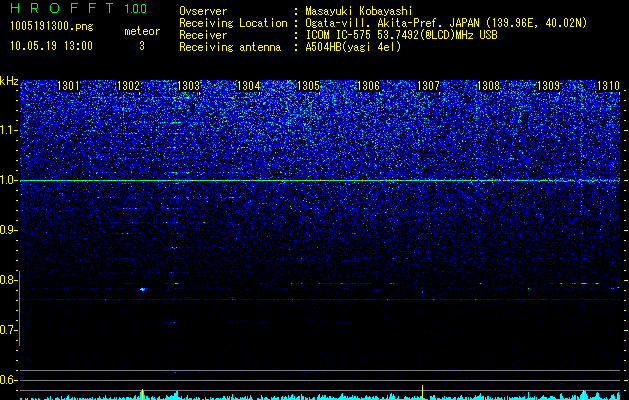Click the 0.7 kHz axis label

point(9,330)
